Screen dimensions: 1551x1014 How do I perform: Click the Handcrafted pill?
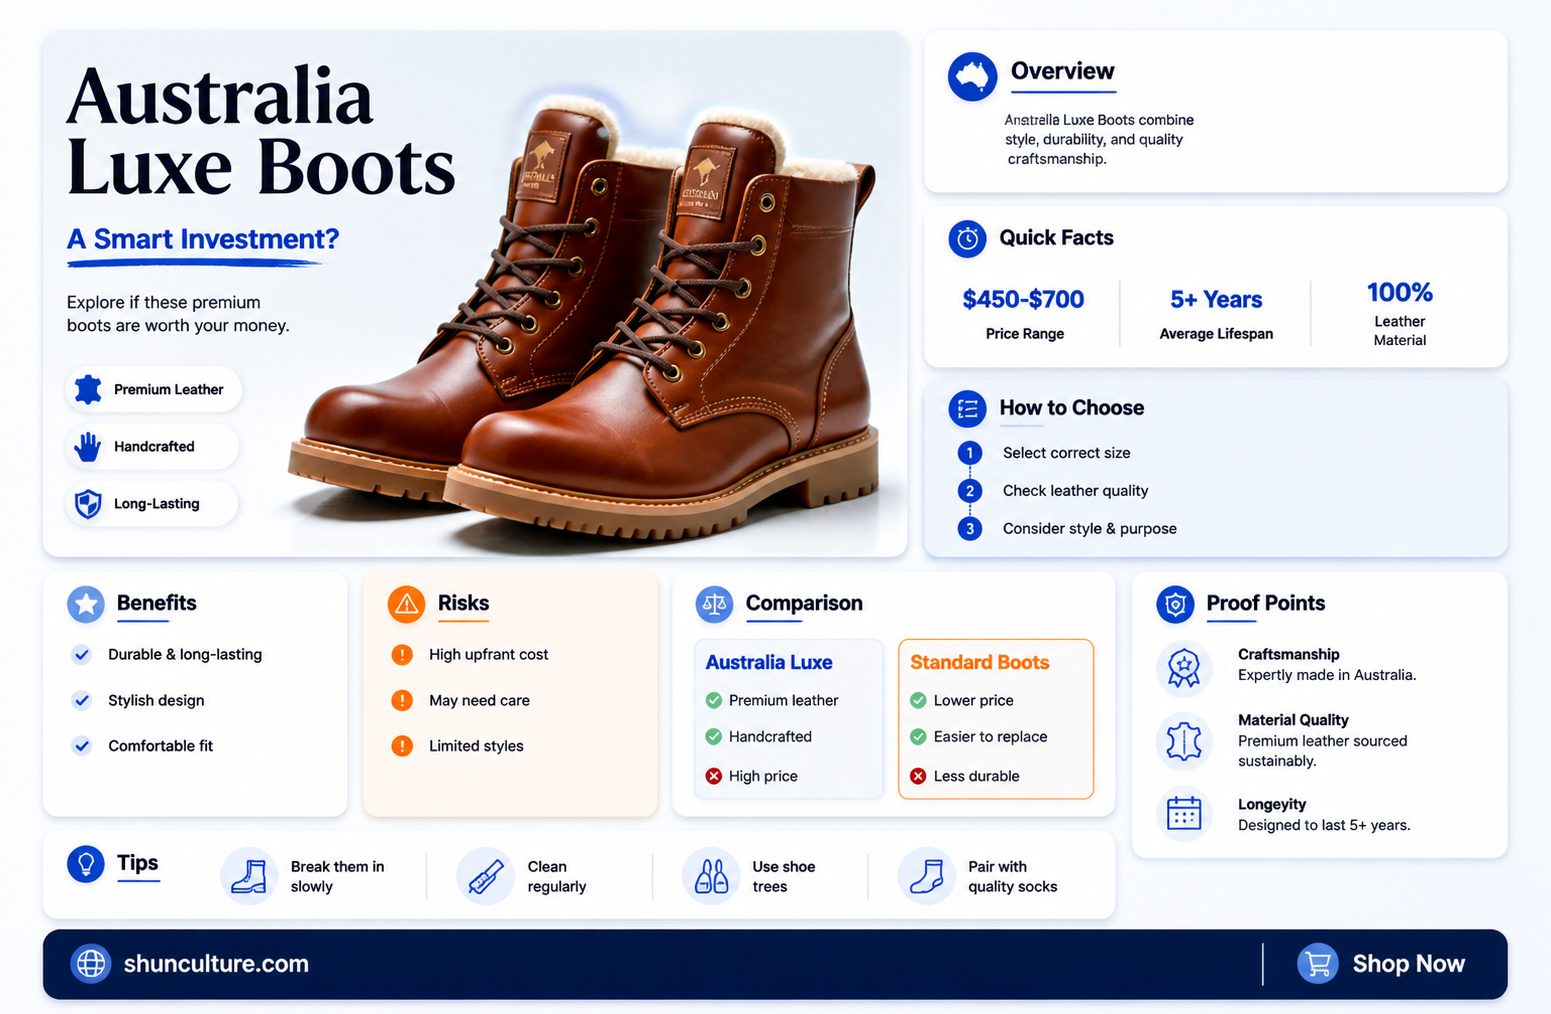tap(152, 447)
